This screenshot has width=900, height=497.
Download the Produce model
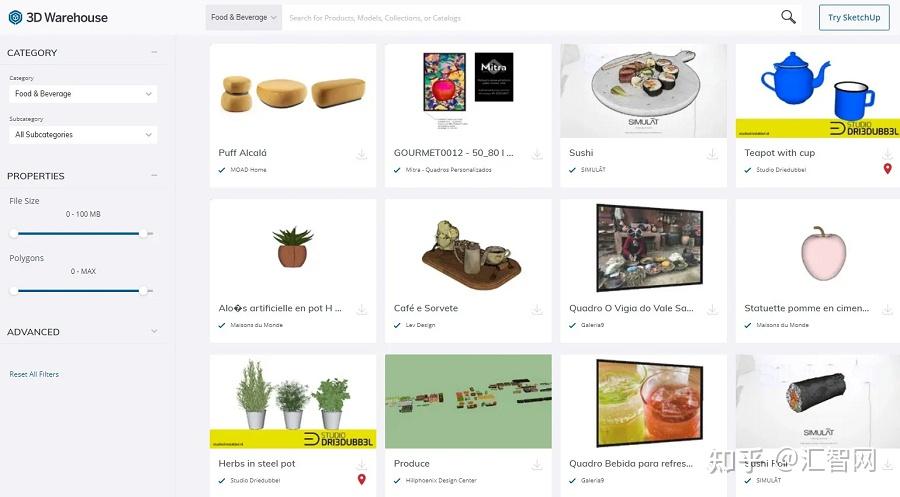tap(537, 464)
